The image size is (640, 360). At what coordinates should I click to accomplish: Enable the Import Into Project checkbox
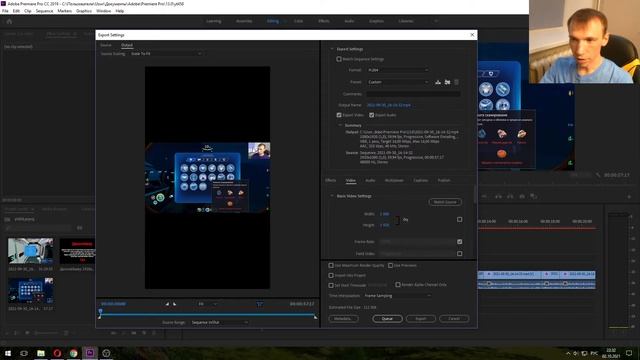tap(331, 276)
